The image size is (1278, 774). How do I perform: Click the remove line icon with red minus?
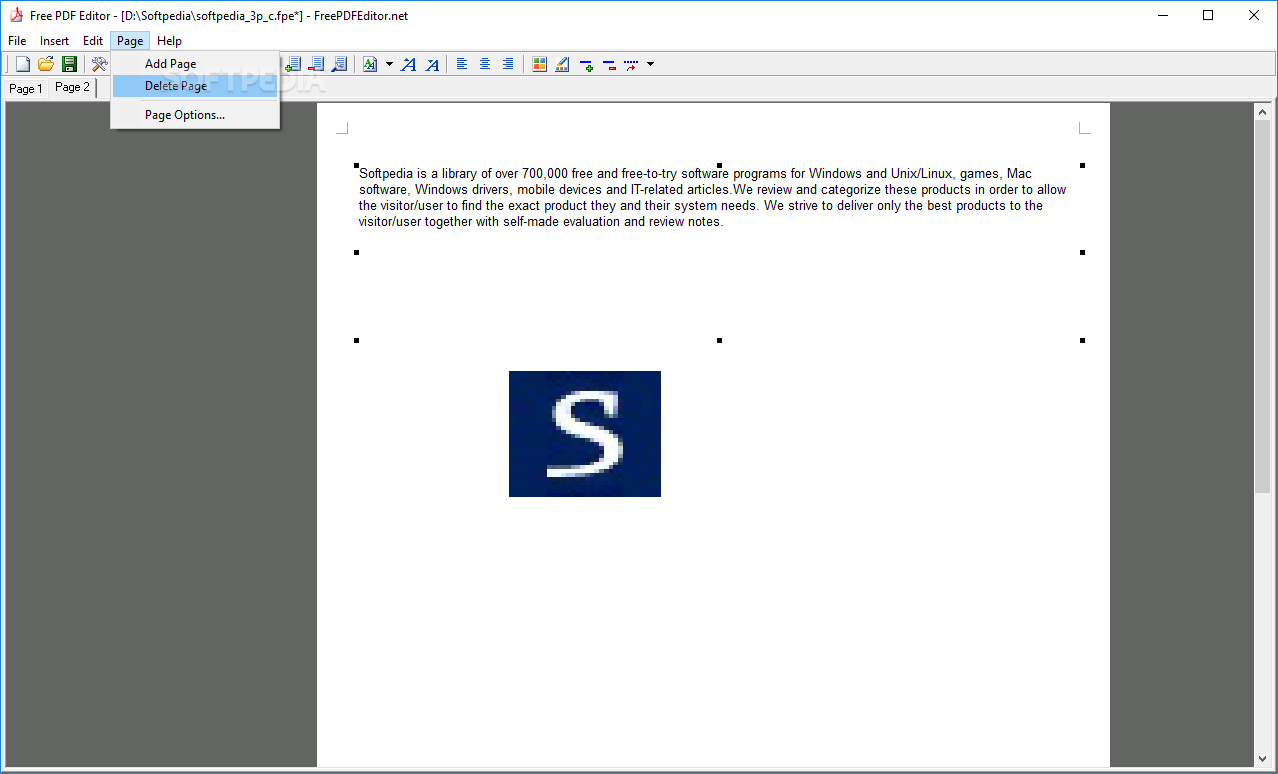click(610, 64)
